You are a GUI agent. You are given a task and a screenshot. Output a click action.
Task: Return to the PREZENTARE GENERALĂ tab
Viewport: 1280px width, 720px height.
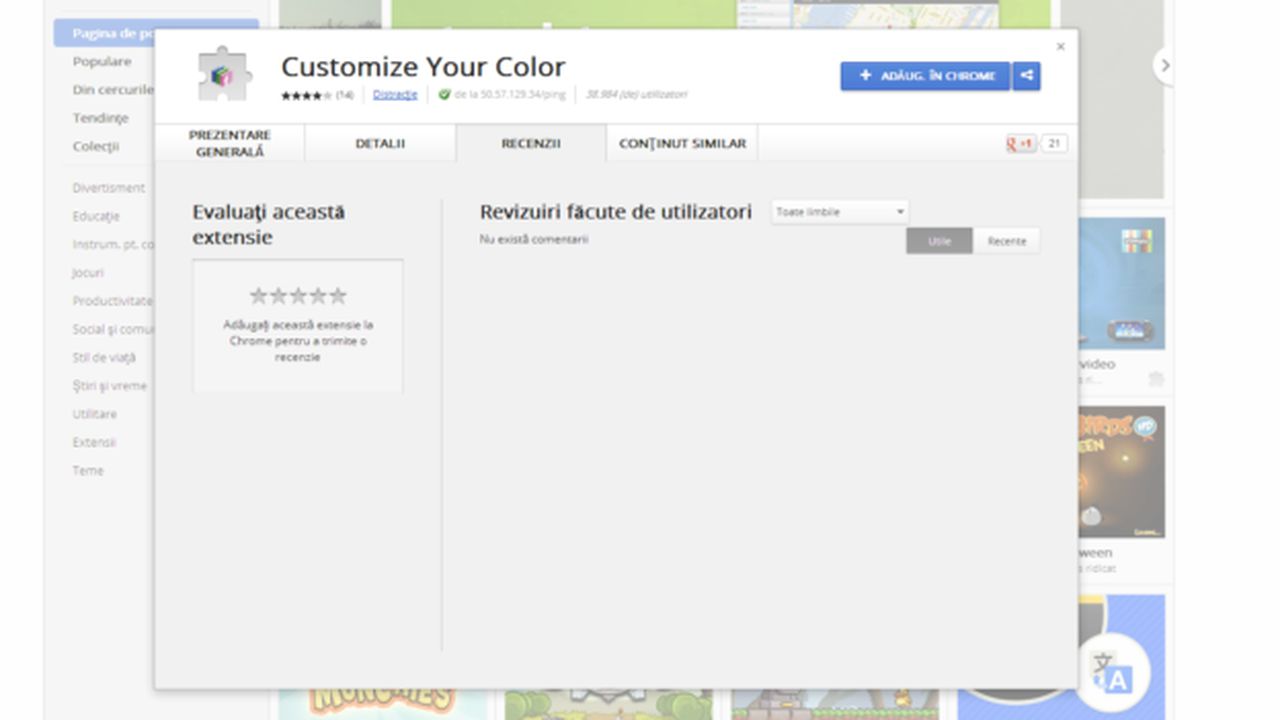[232, 142]
